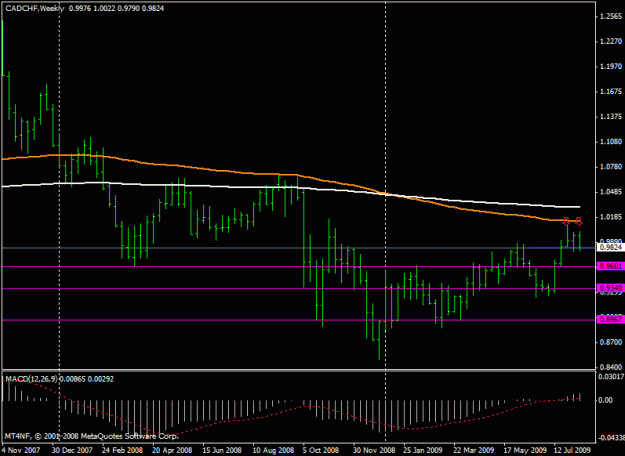
Task: Click the 24 Feb 2008 date label
Action: click(123, 450)
